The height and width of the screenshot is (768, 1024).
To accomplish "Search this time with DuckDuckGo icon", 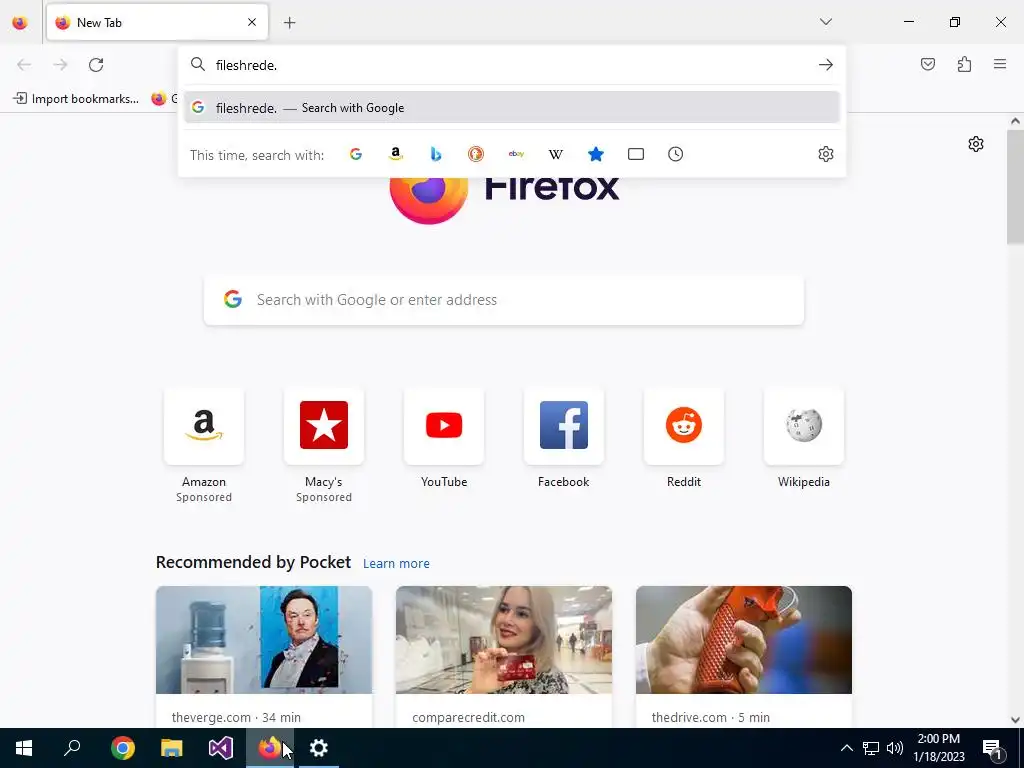I will coord(475,154).
